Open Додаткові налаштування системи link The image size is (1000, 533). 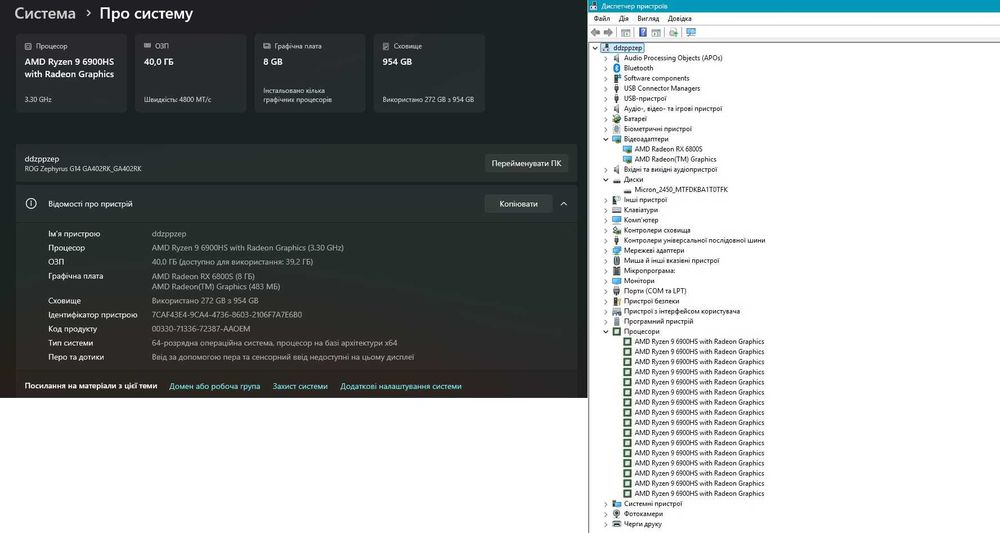(401, 386)
